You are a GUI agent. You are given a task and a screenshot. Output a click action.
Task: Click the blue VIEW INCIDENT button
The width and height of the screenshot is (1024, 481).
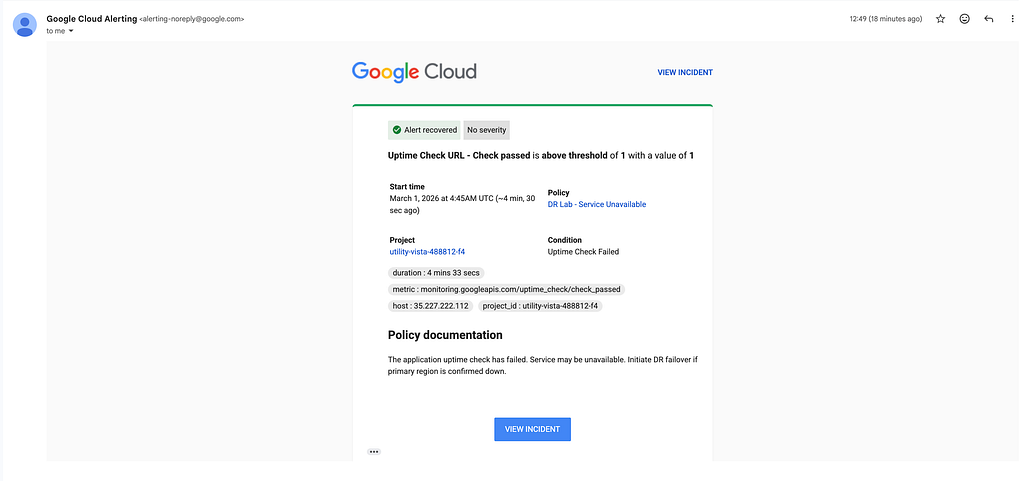click(x=532, y=429)
